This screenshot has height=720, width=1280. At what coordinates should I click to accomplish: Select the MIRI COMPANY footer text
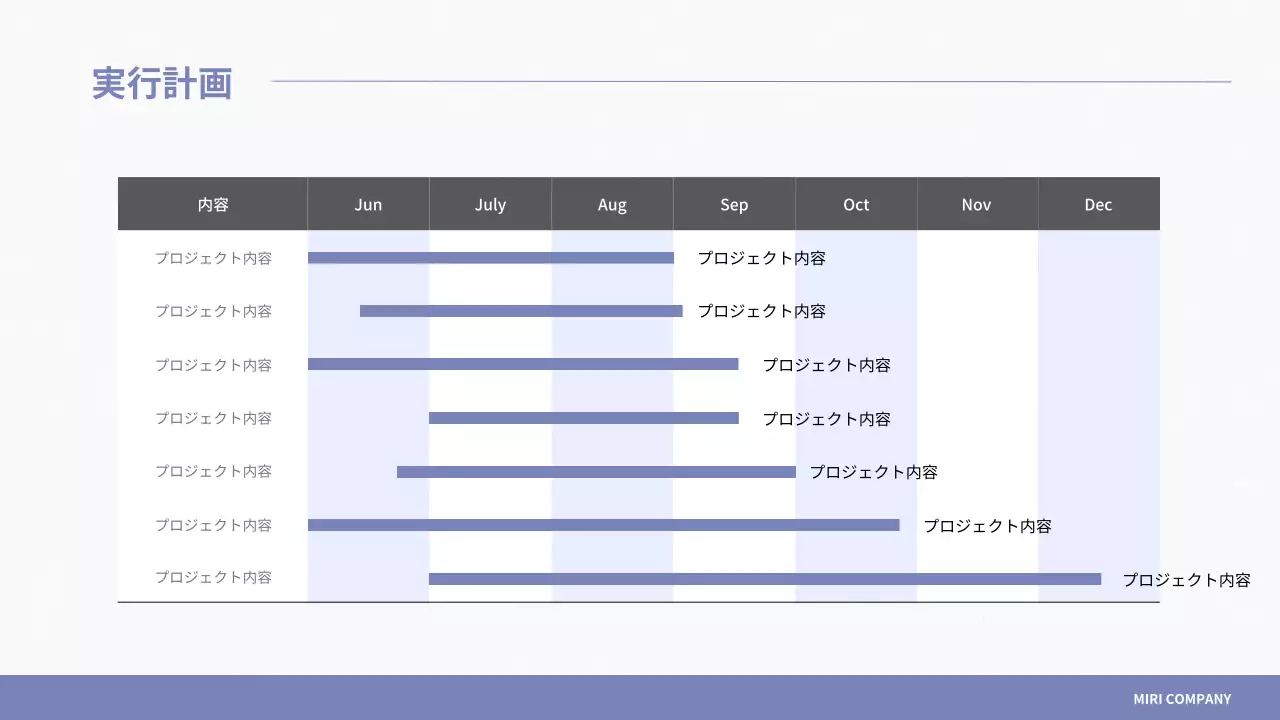pyautogui.click(x=1183, y=699)
